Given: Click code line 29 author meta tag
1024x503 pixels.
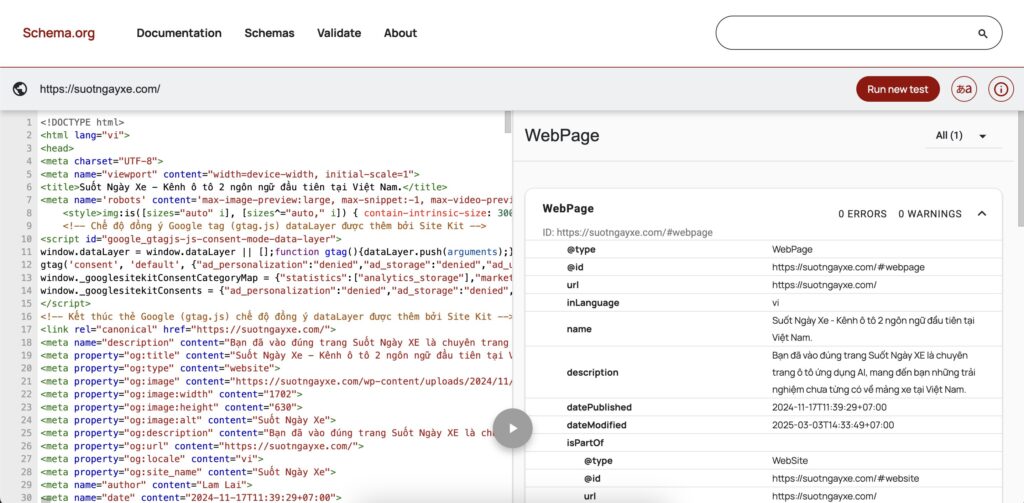Looking at the screenshot, I should click(x=146, y=485).
